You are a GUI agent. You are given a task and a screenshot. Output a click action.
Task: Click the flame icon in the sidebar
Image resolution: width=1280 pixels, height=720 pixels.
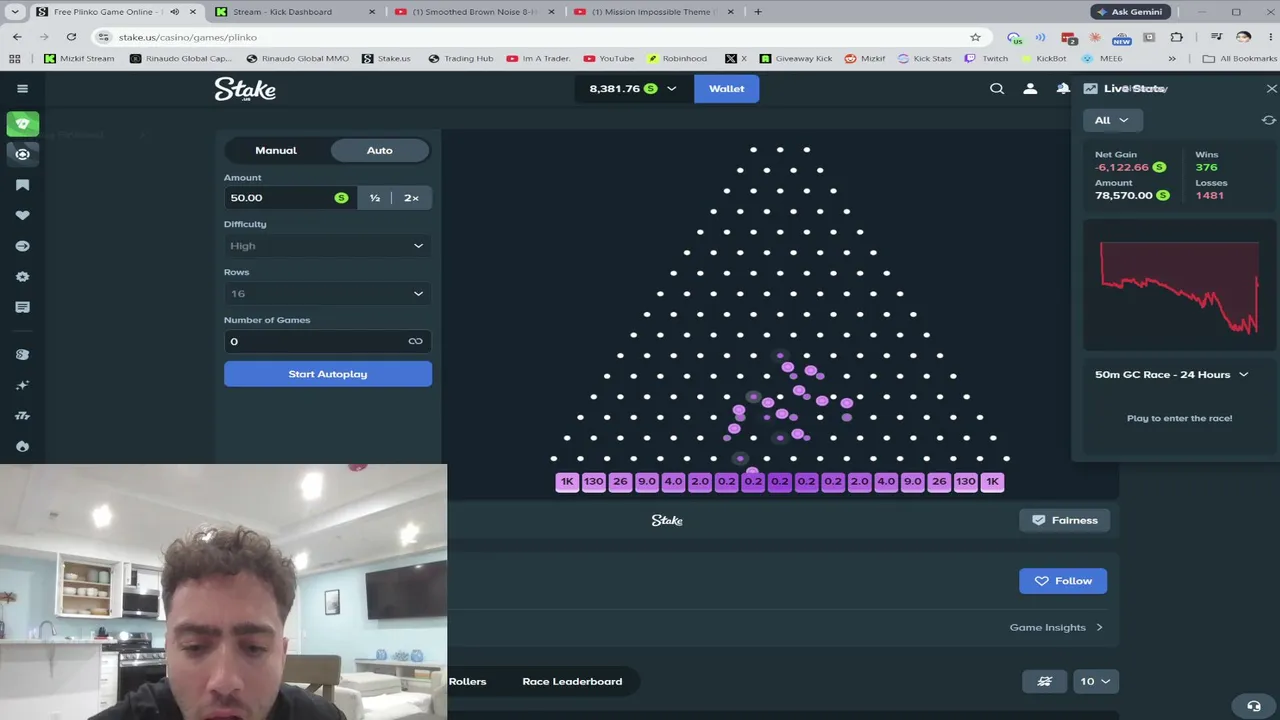[x=22, y=446]
